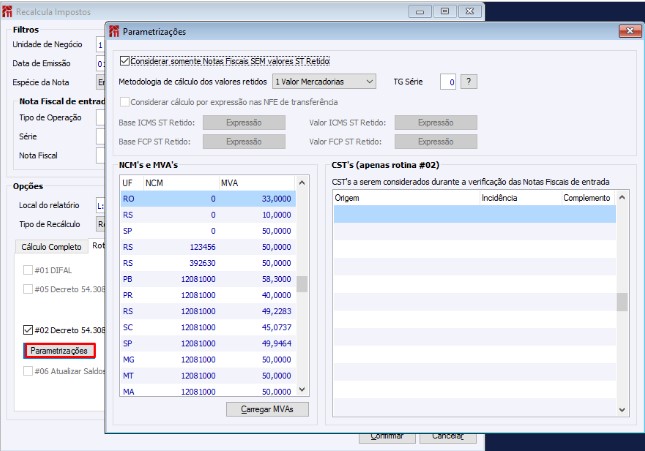645x451 pixels.
Task: Click Unidade de Negócio field in Recalcula Impostos
Action: pyautogui.click(x=100, y=44)
